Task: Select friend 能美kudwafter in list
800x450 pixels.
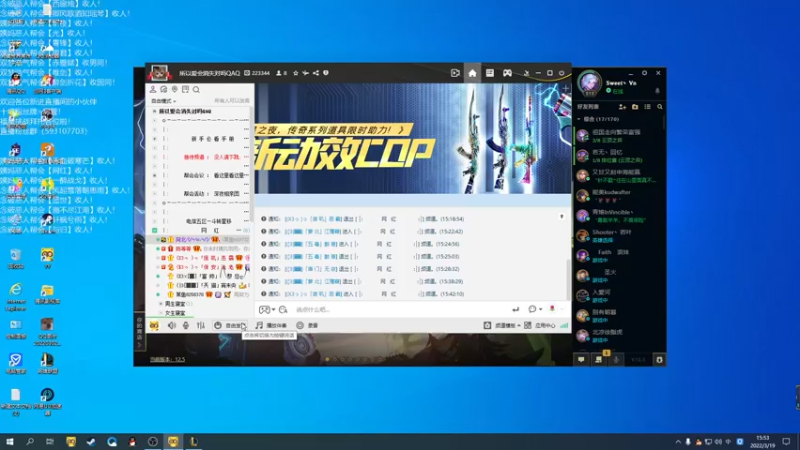Action: (x=618, y=196)
